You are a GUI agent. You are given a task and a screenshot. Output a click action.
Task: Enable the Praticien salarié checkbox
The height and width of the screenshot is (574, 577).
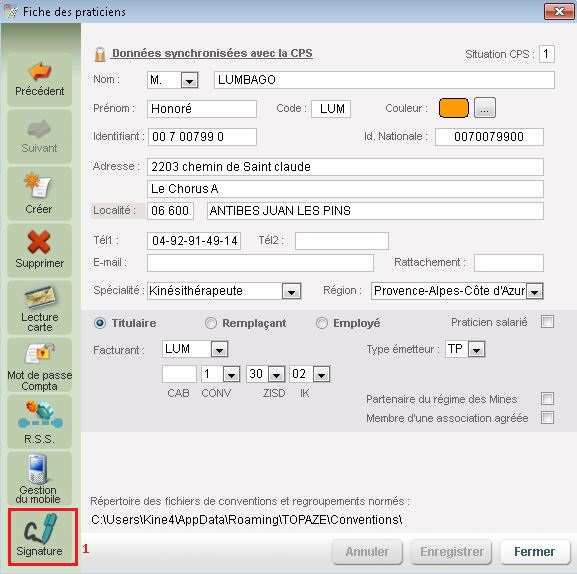(547, 322)
